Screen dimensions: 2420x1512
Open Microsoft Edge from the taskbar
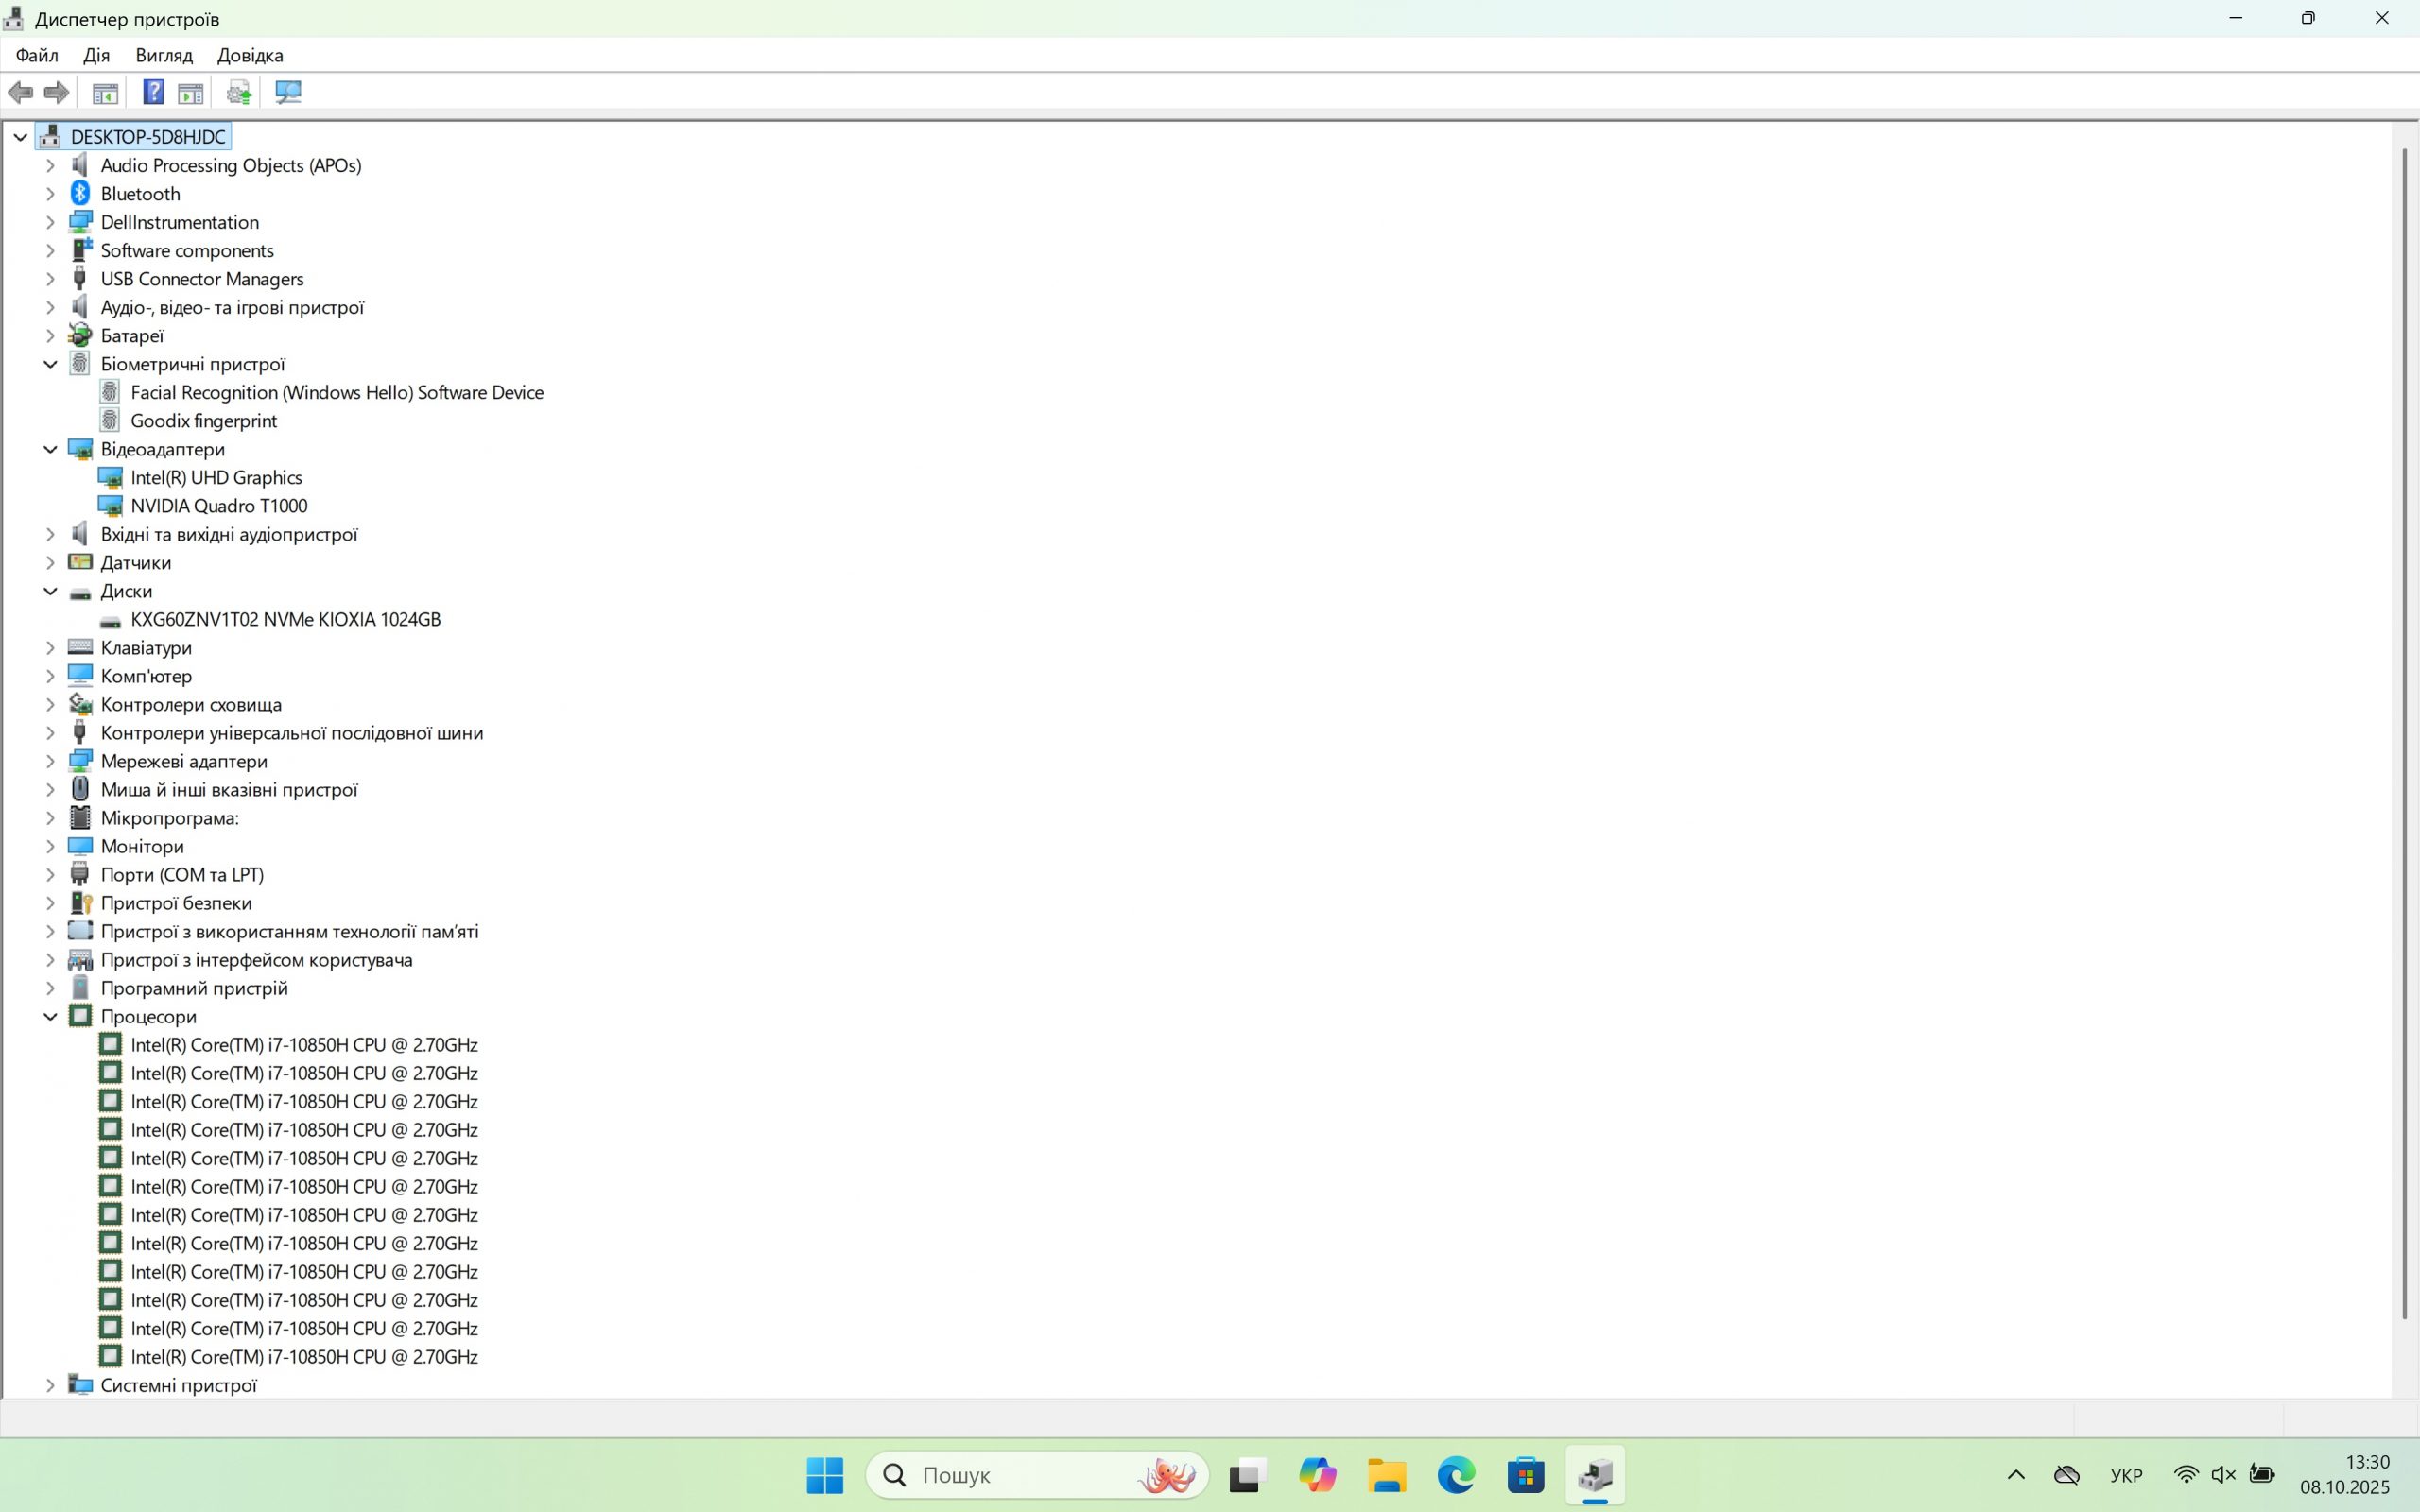point(1456,1475)
